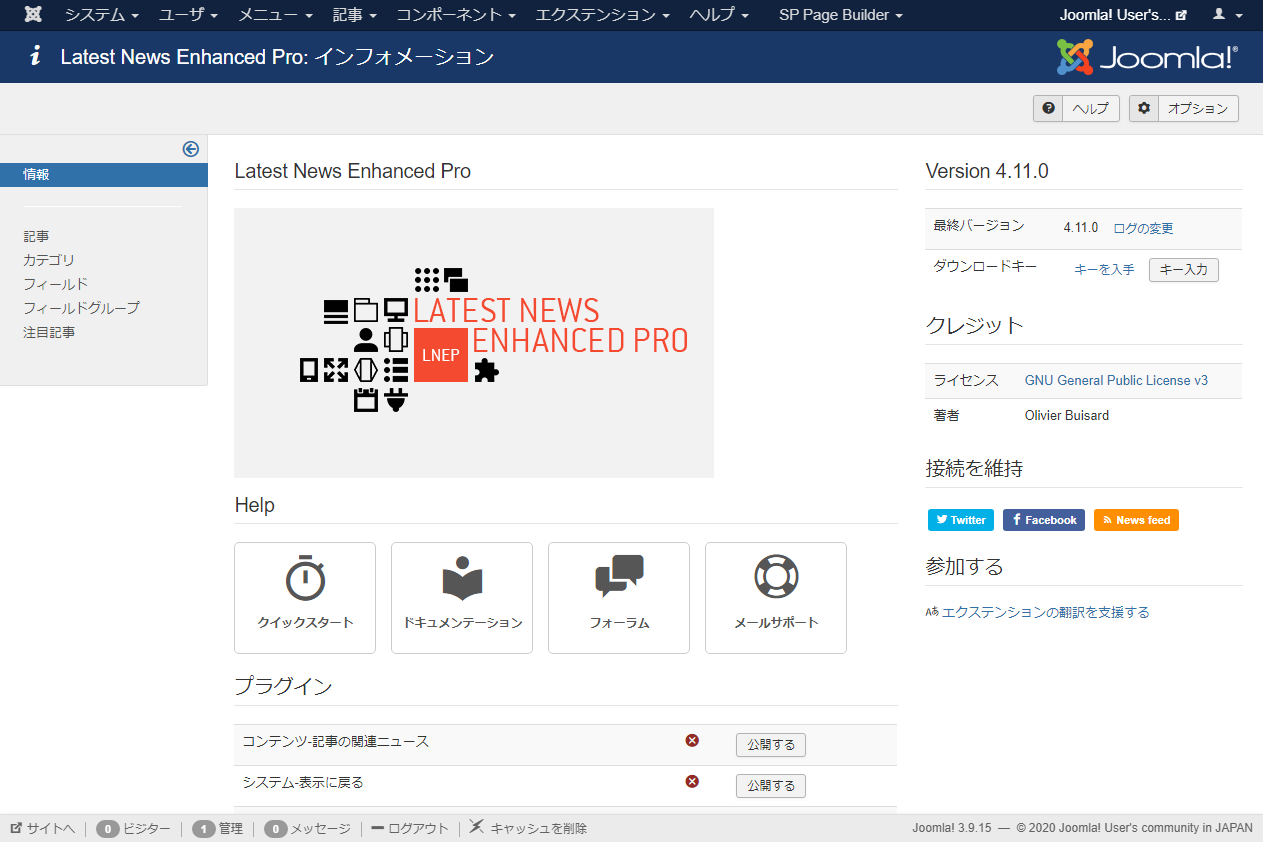Screen dimensions: 1263x842
Task: Select the 情報 tab in the sidebar
Action: (36, 174)
